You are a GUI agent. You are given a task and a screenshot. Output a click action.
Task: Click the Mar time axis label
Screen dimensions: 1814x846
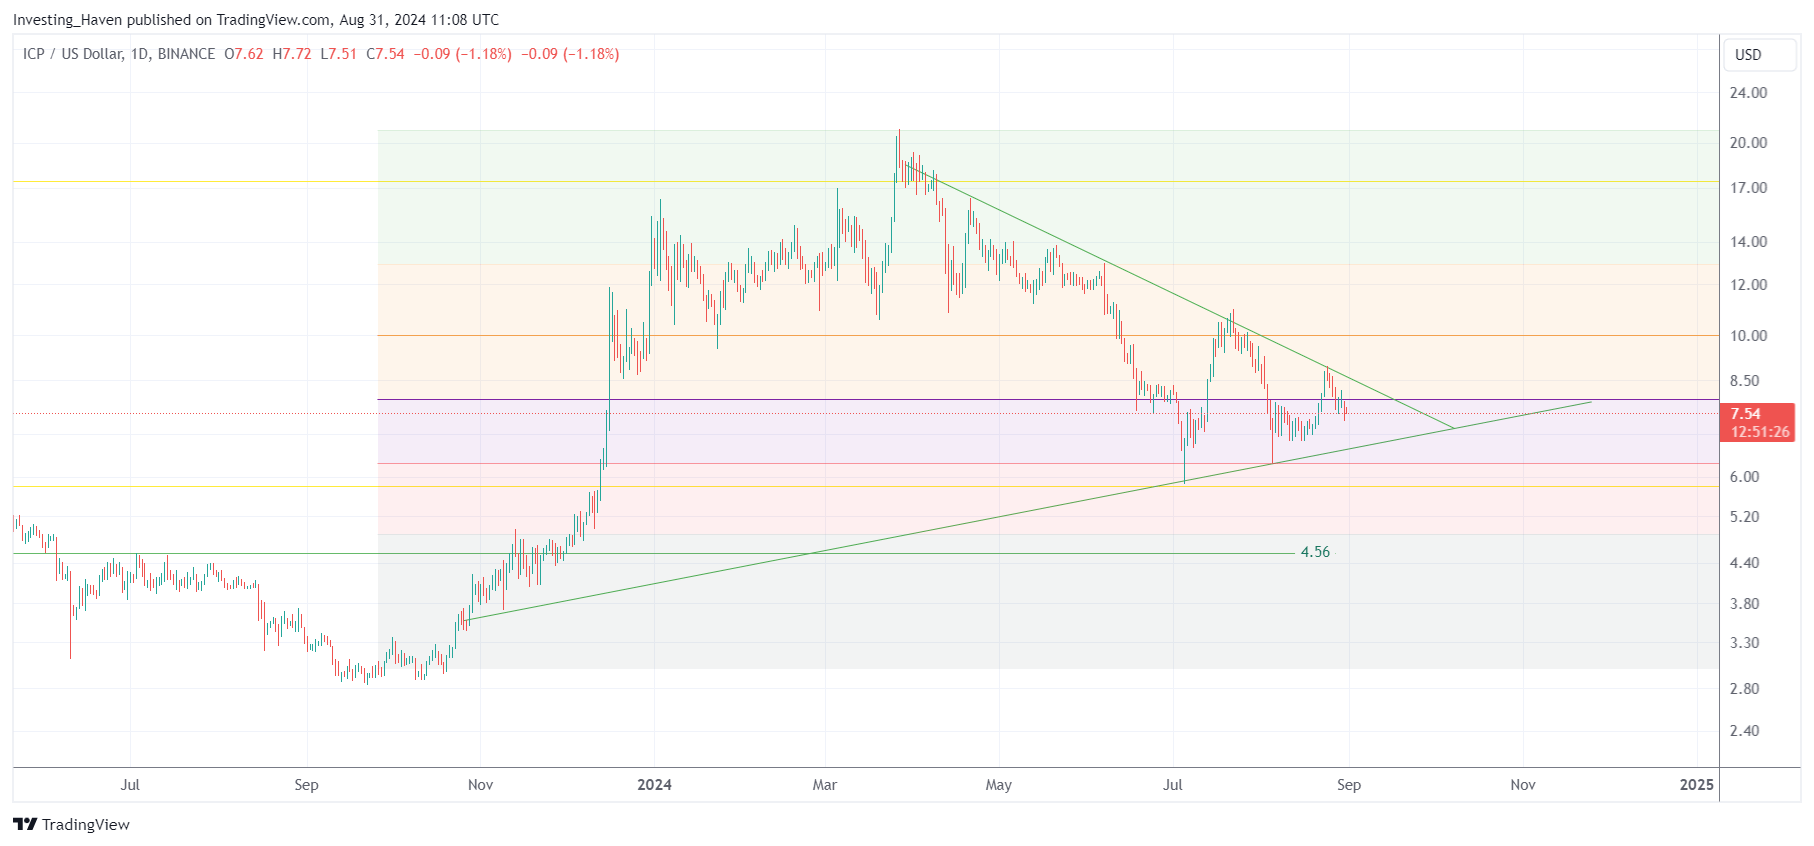[825, 785]
